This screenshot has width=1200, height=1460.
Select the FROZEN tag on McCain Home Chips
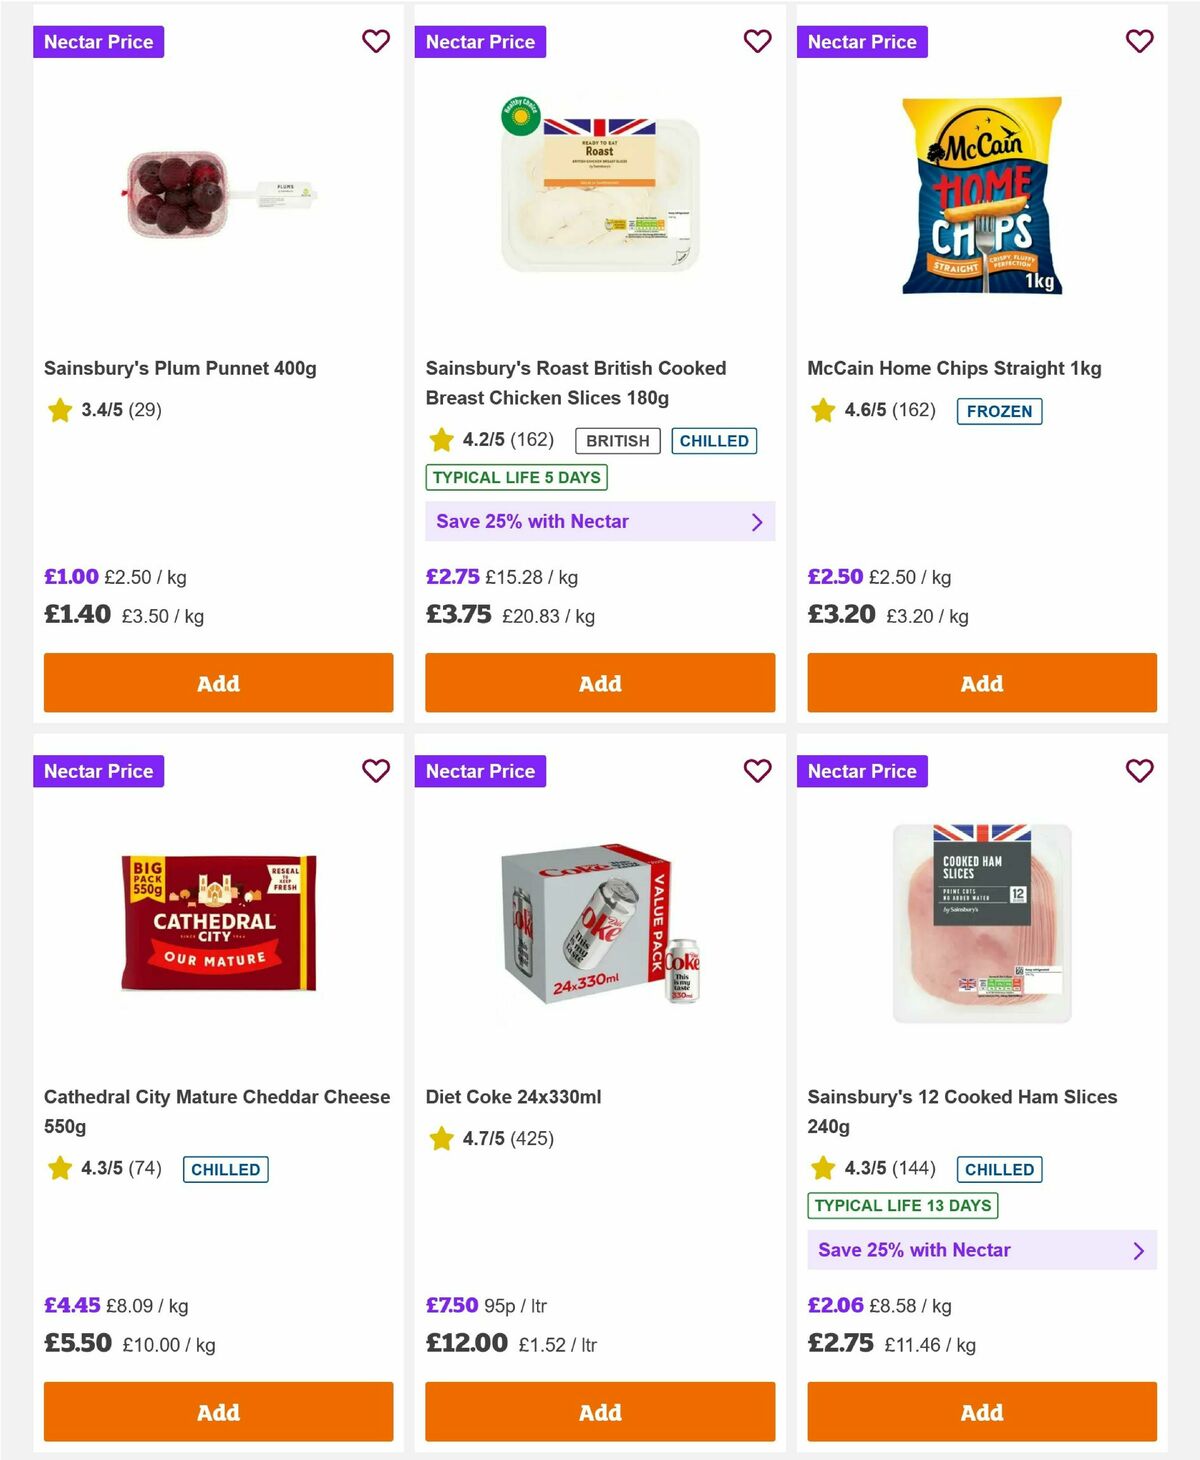point(1000,411)
